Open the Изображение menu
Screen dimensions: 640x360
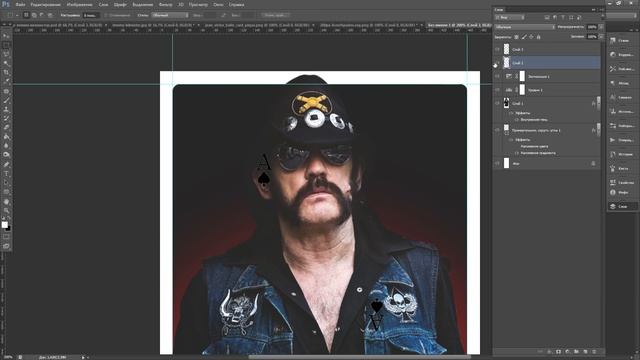pos(79,4)
